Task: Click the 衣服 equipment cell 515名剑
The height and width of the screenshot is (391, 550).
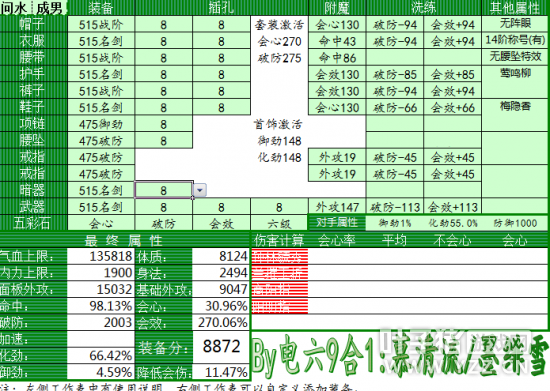Action: 101,41
